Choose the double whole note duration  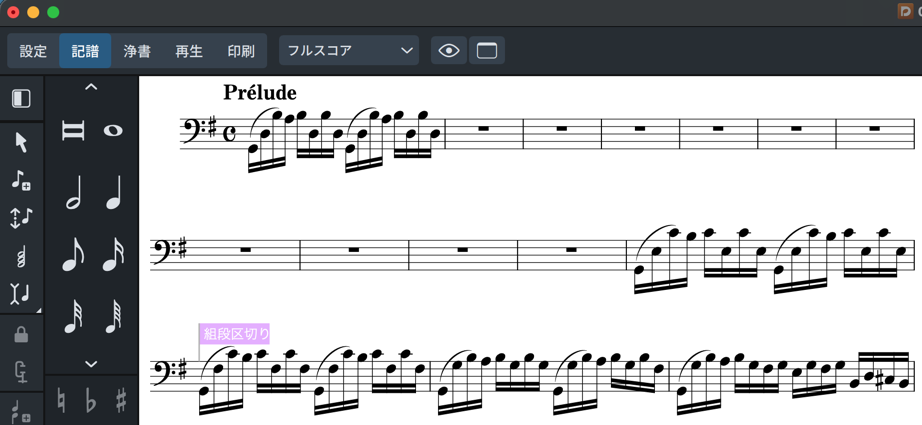click(73, 130)
